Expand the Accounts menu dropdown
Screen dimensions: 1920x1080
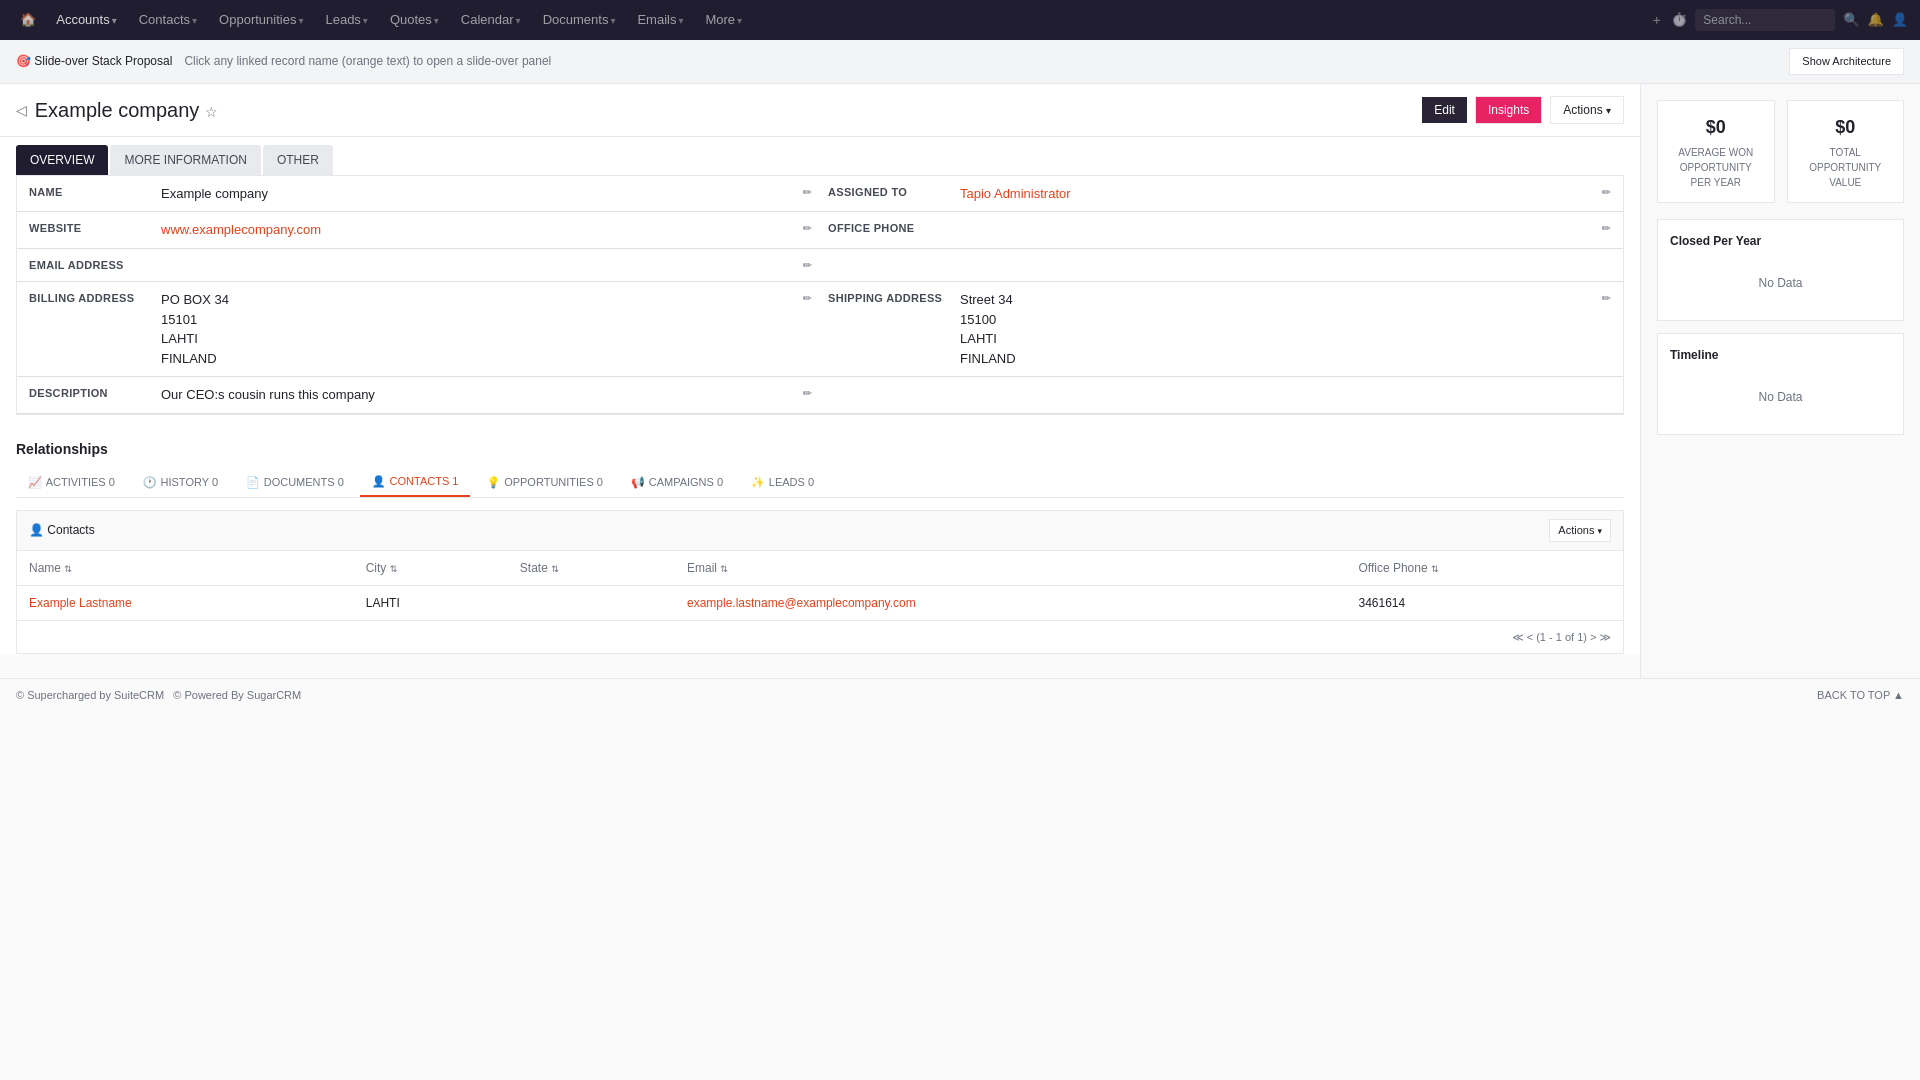(86, 20)
